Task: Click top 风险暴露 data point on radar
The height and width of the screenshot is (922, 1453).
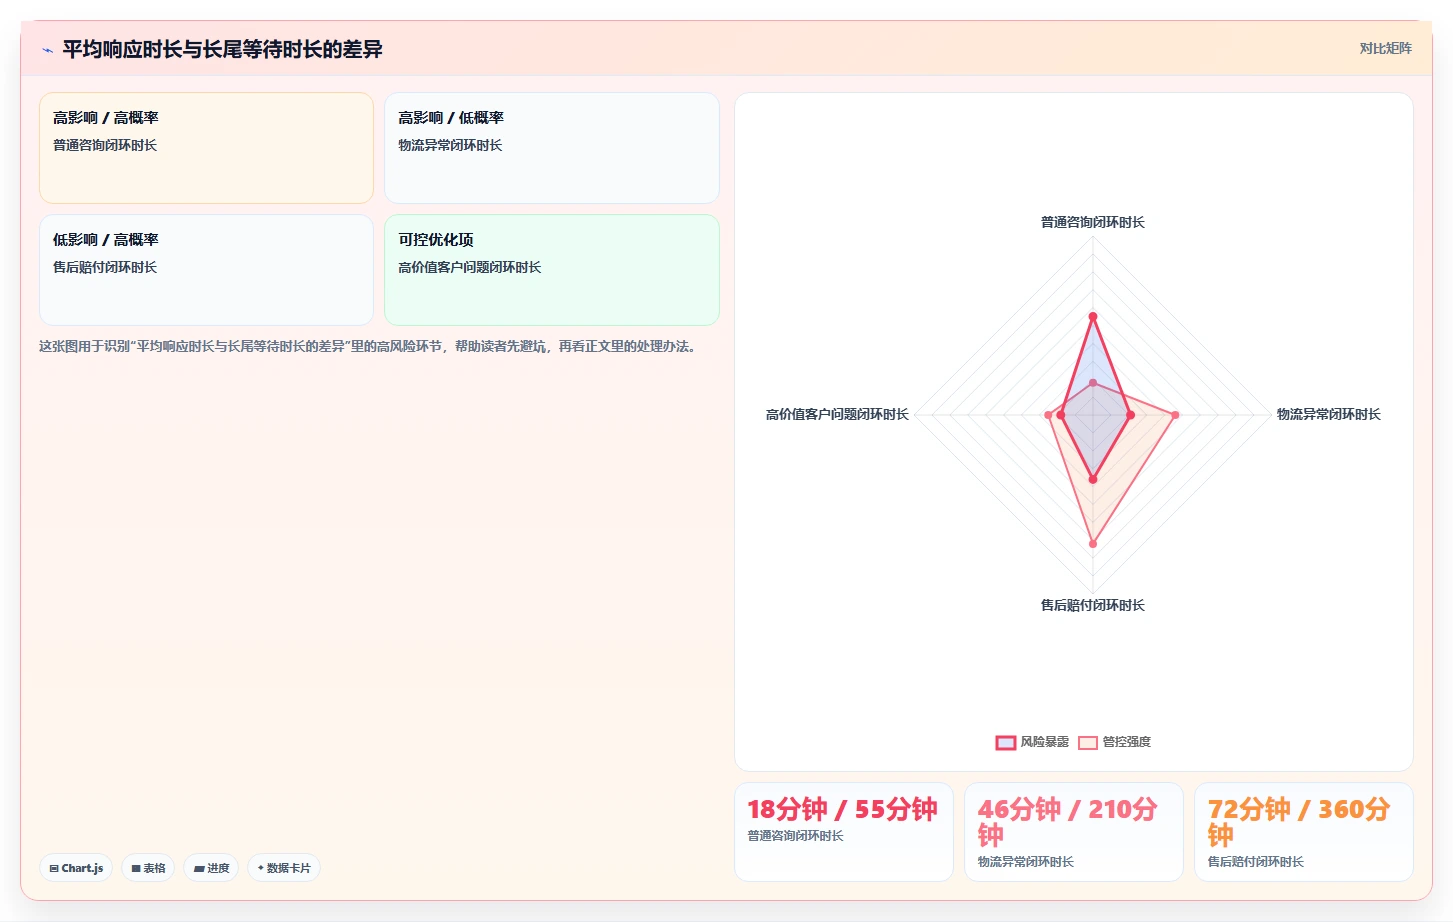Action: pos(1093,317)
